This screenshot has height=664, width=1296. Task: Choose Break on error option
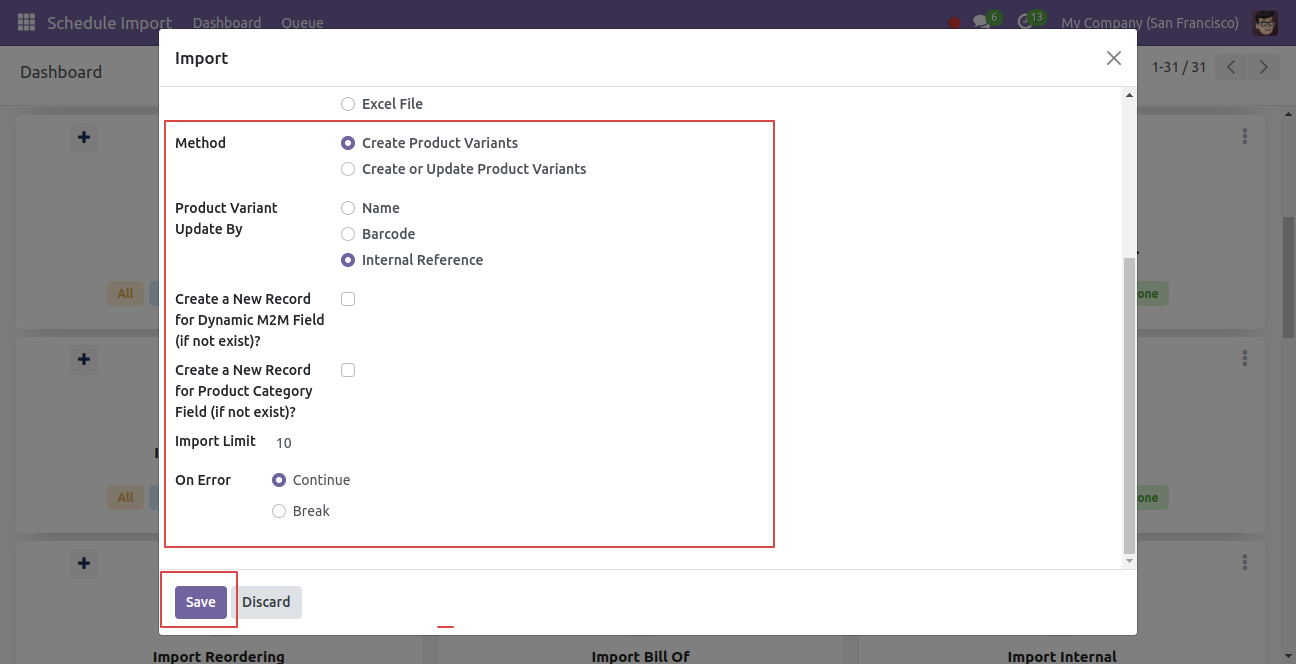pos(279,511)
